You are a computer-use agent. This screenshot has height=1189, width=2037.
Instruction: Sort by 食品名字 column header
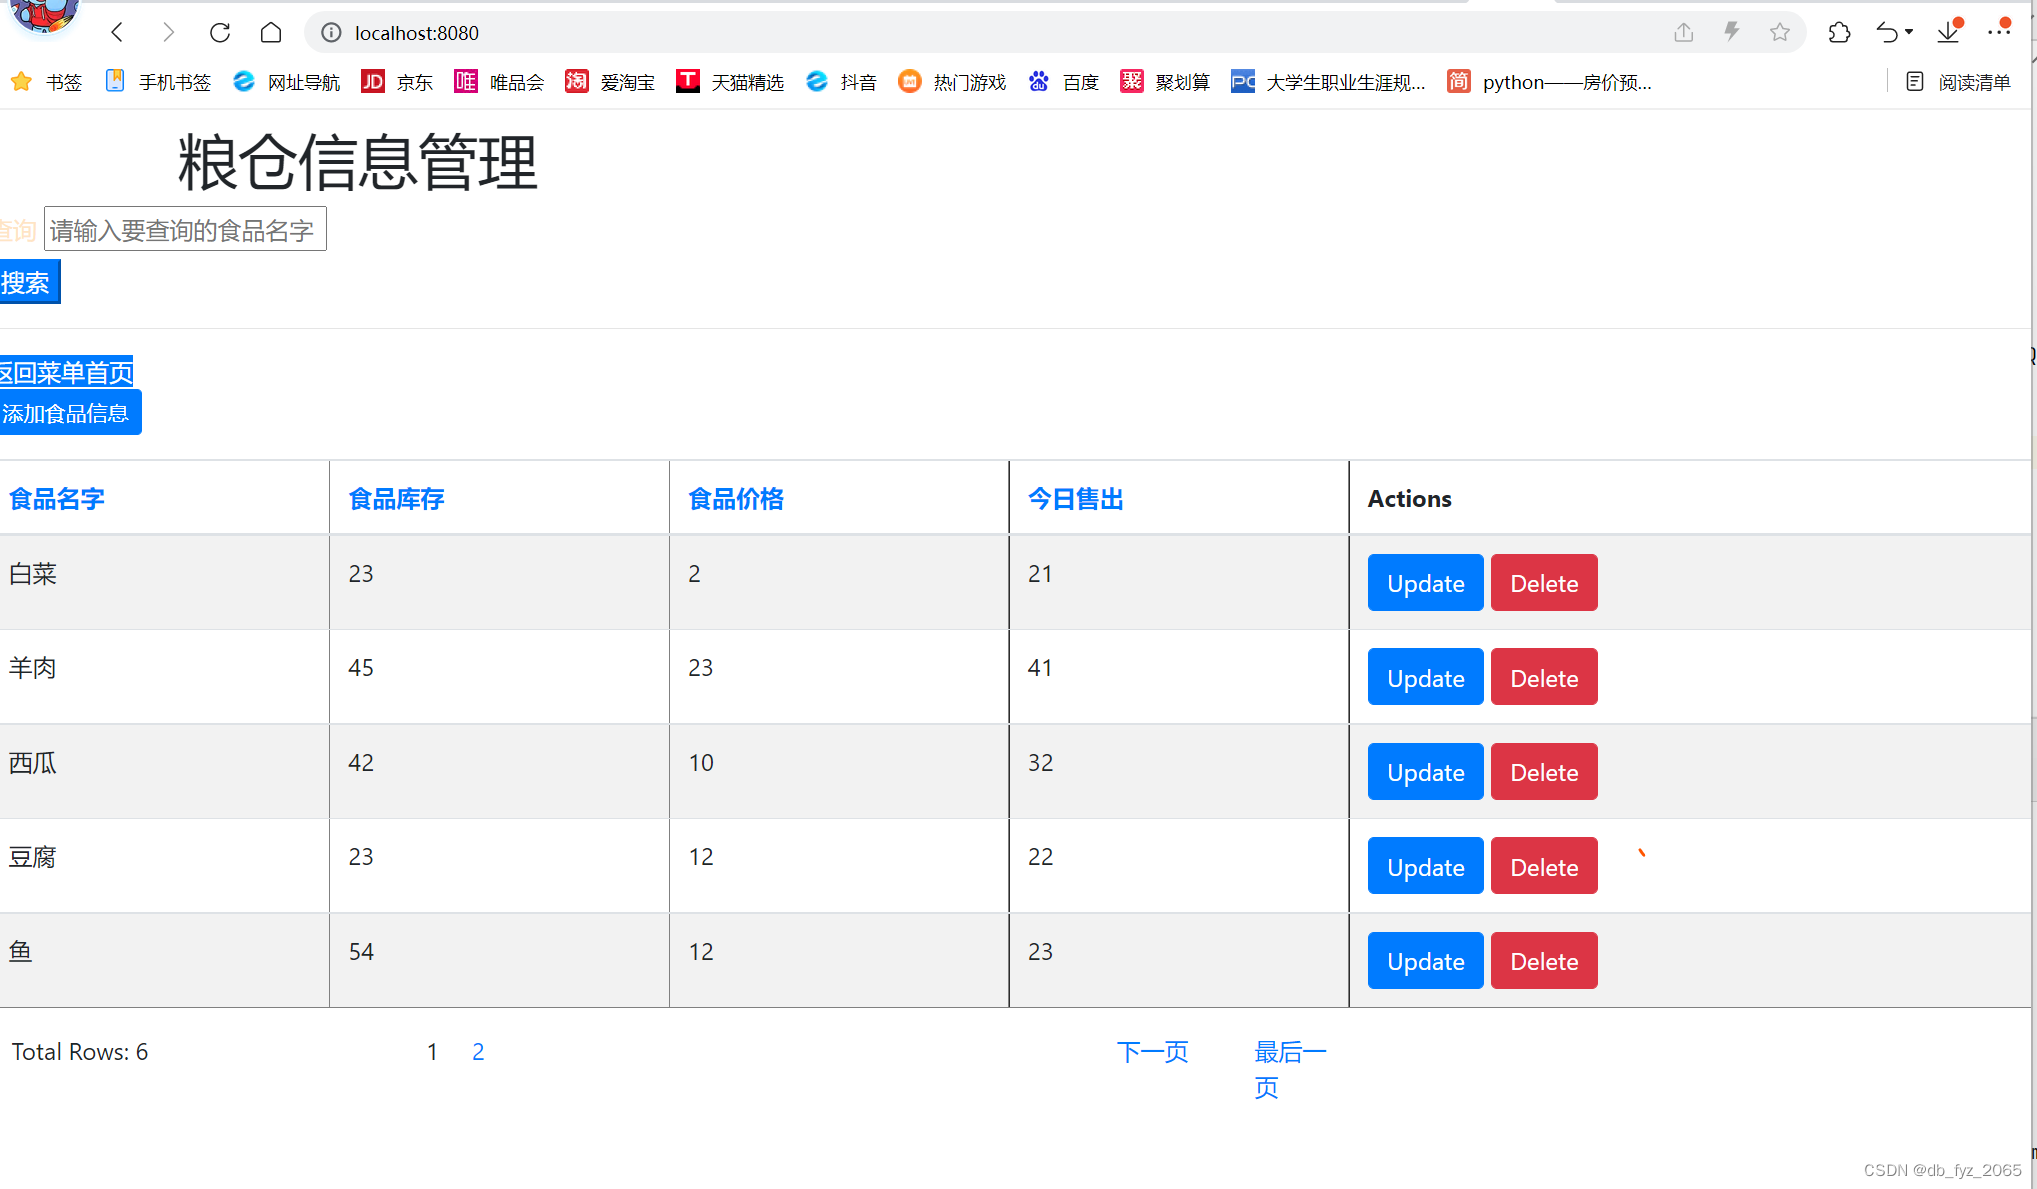coord(57,499)
